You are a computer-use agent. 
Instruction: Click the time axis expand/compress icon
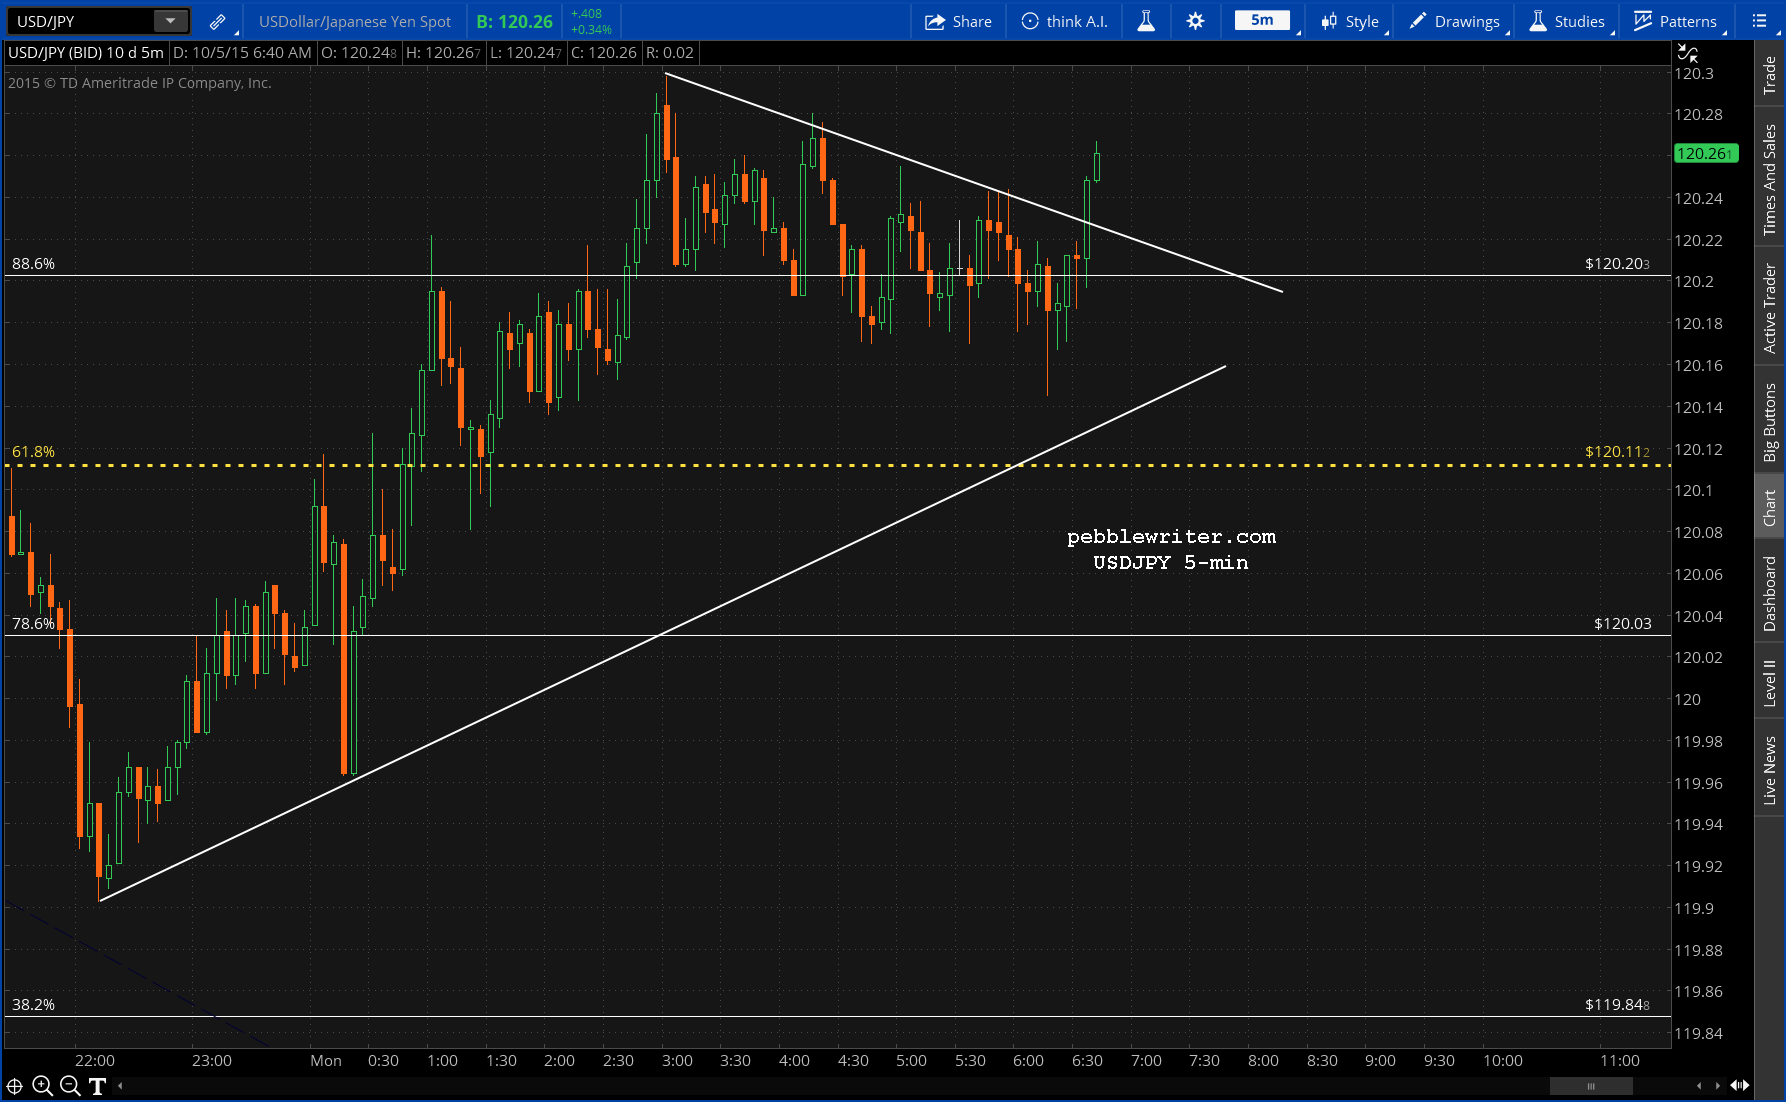pyautogui.click(x=1740, y=1086)
